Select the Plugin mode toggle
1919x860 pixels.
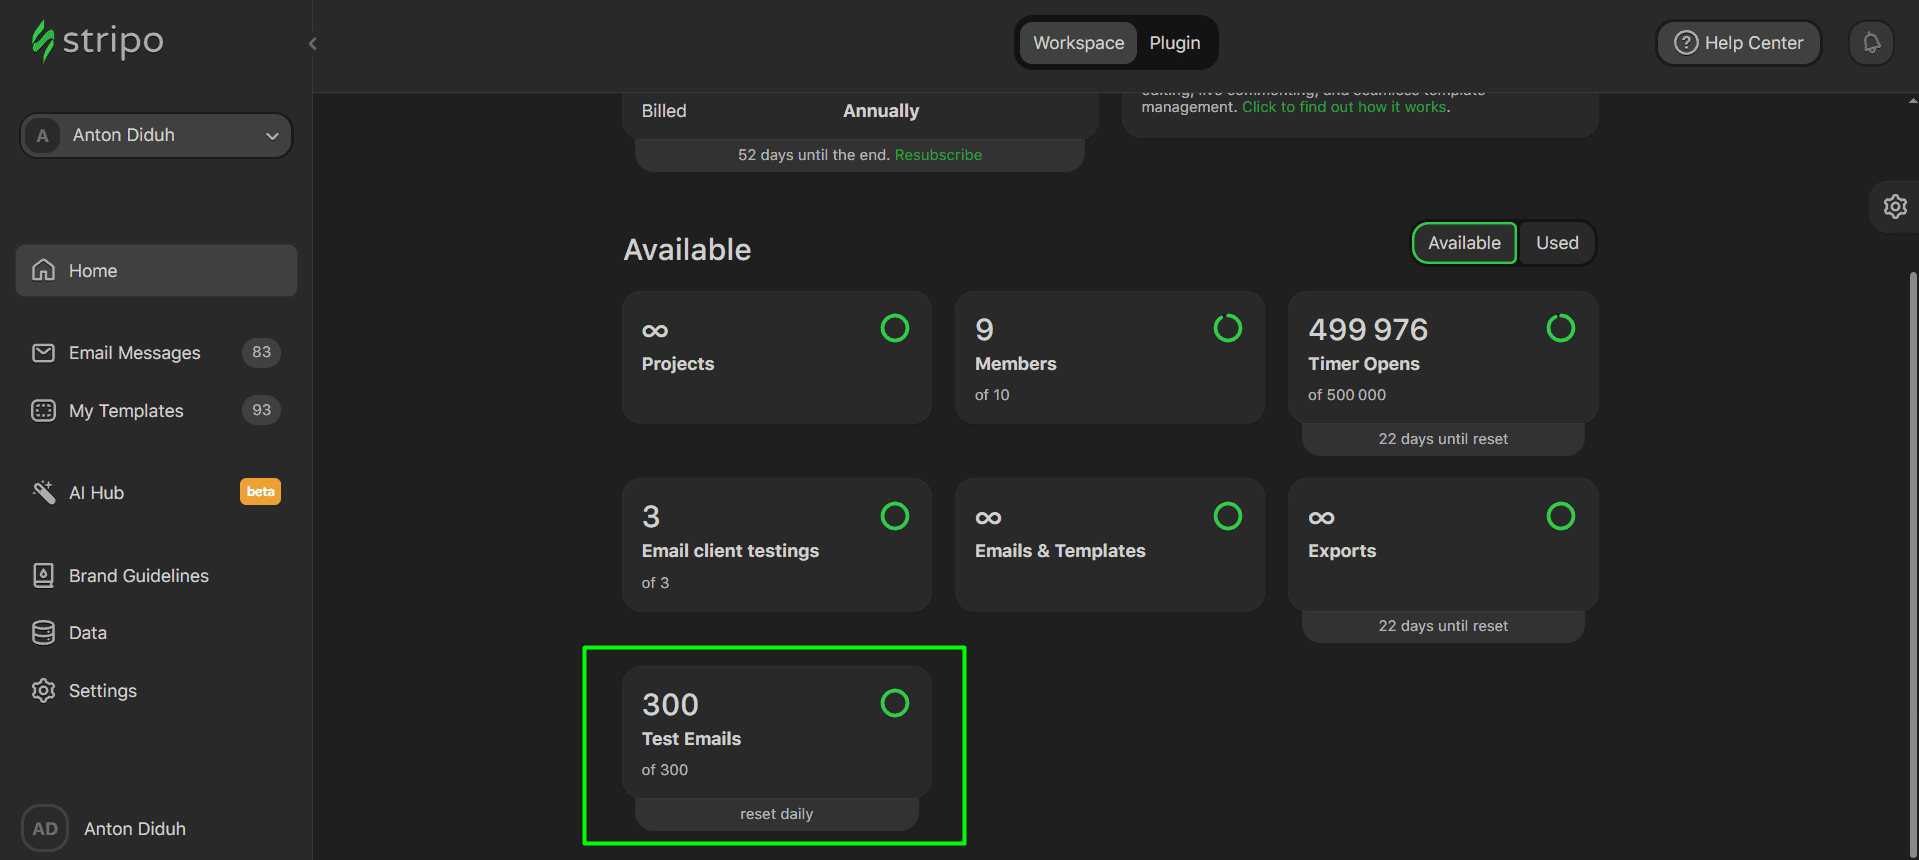coord(1174,43)
